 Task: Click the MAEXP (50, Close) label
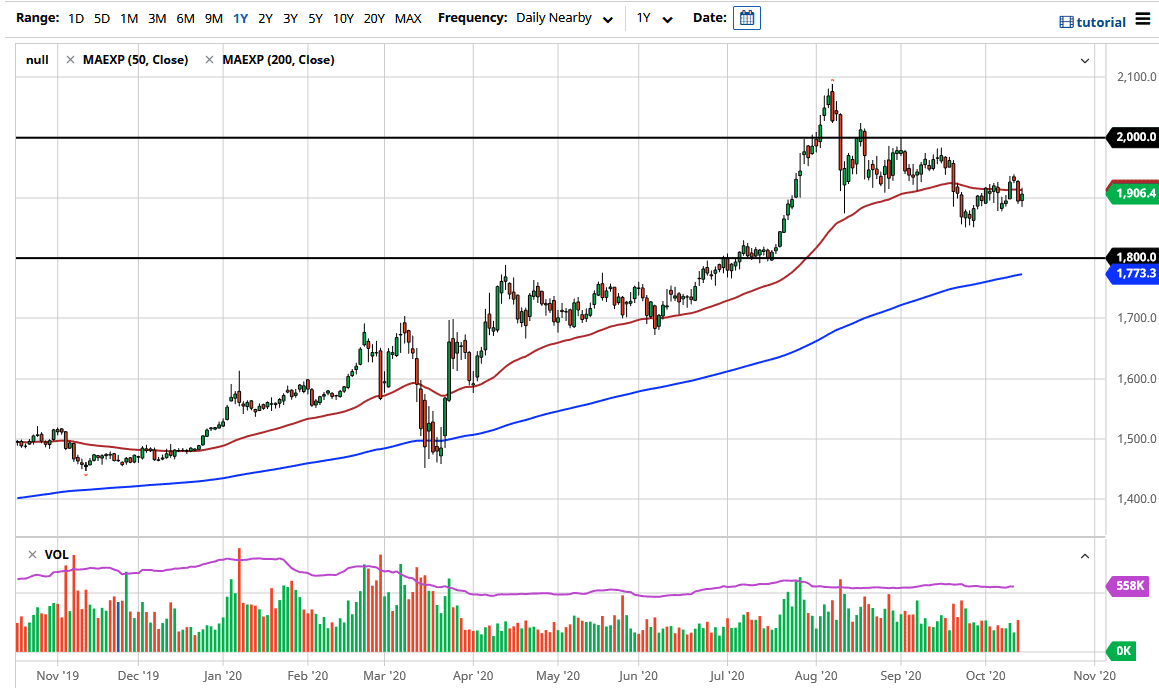click(135, 60)
